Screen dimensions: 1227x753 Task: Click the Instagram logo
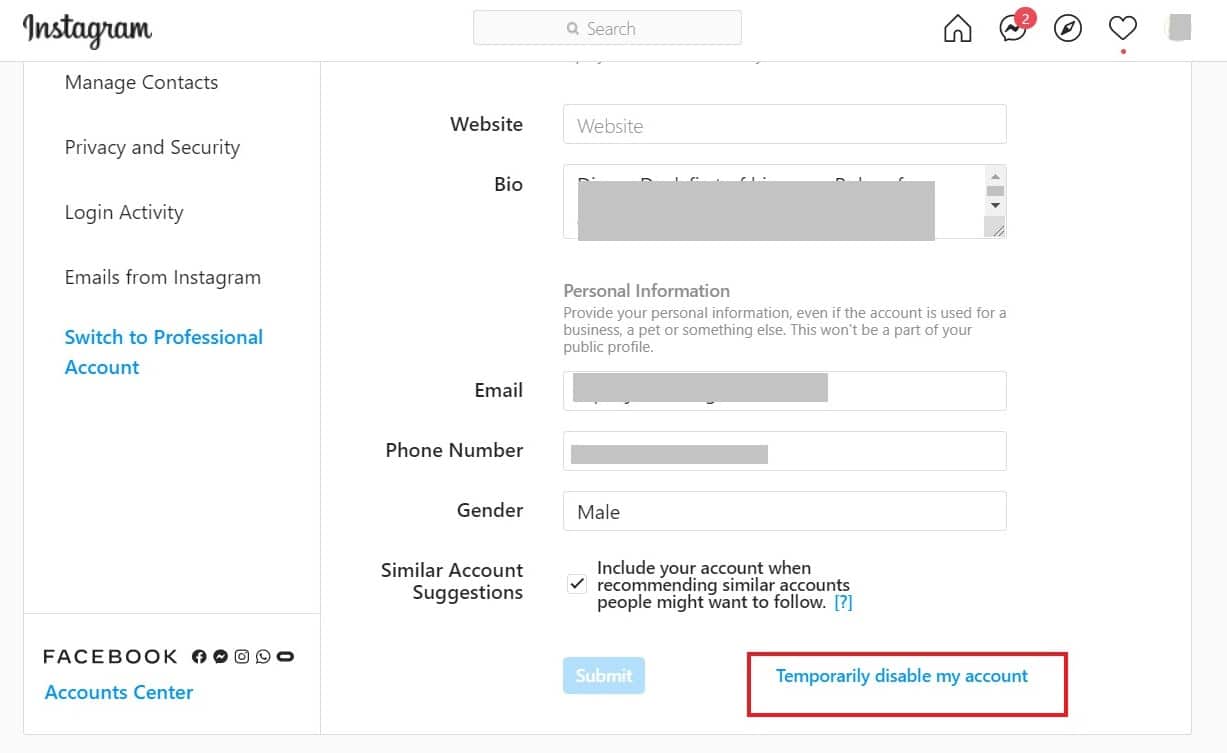[x=85, y=29]
